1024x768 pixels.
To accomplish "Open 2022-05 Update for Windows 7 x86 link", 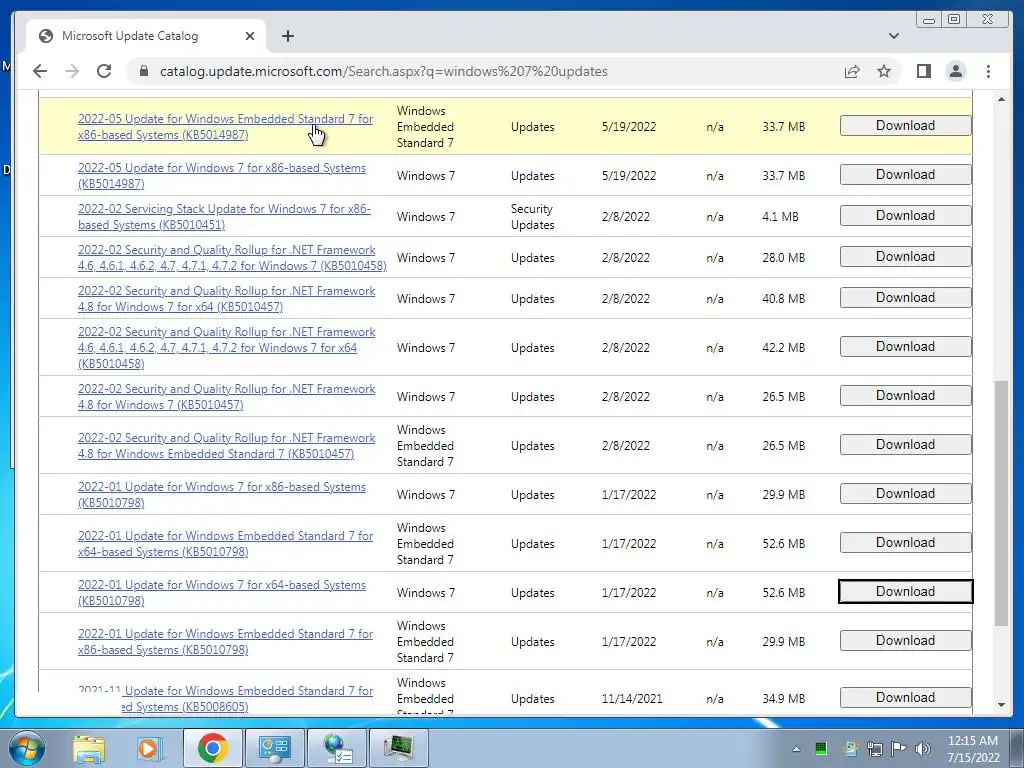I will pos(221,176).
